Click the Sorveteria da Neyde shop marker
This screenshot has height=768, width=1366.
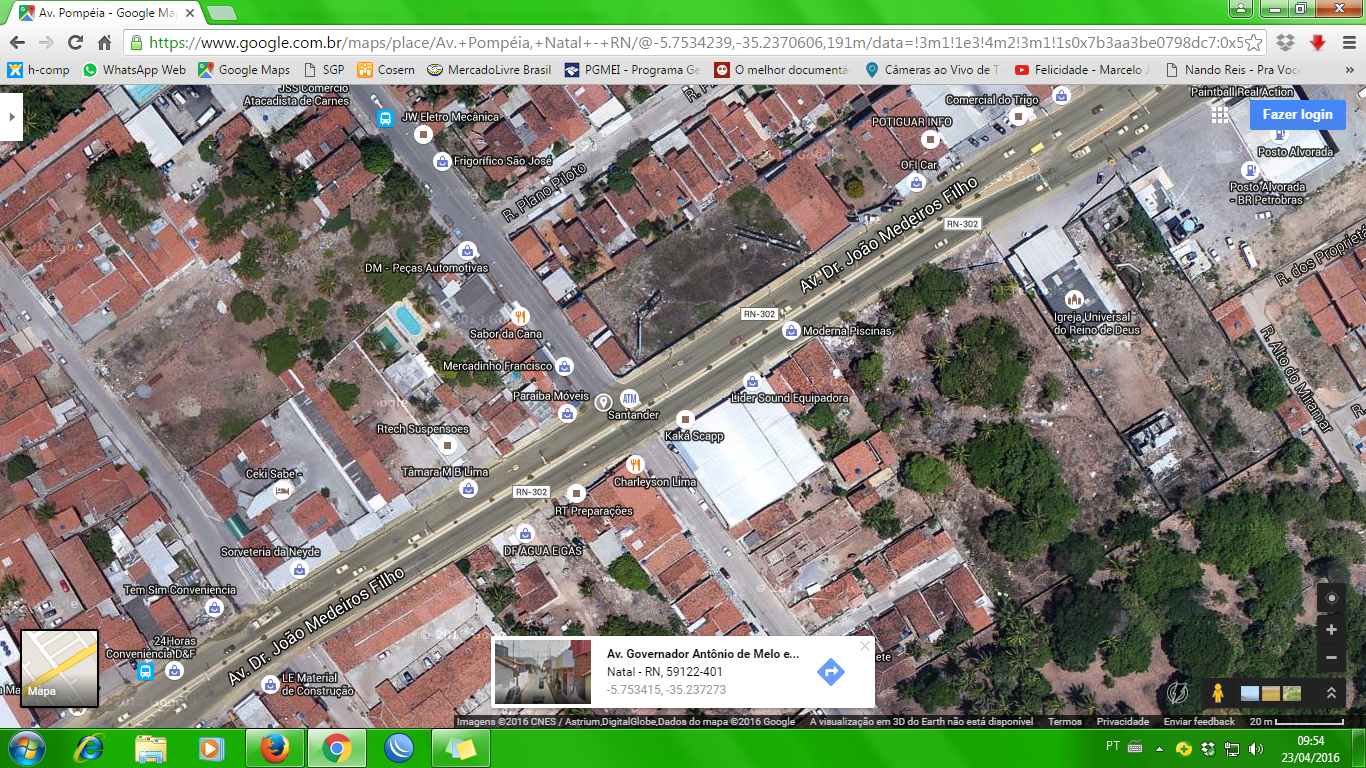[x=298, y=569]
